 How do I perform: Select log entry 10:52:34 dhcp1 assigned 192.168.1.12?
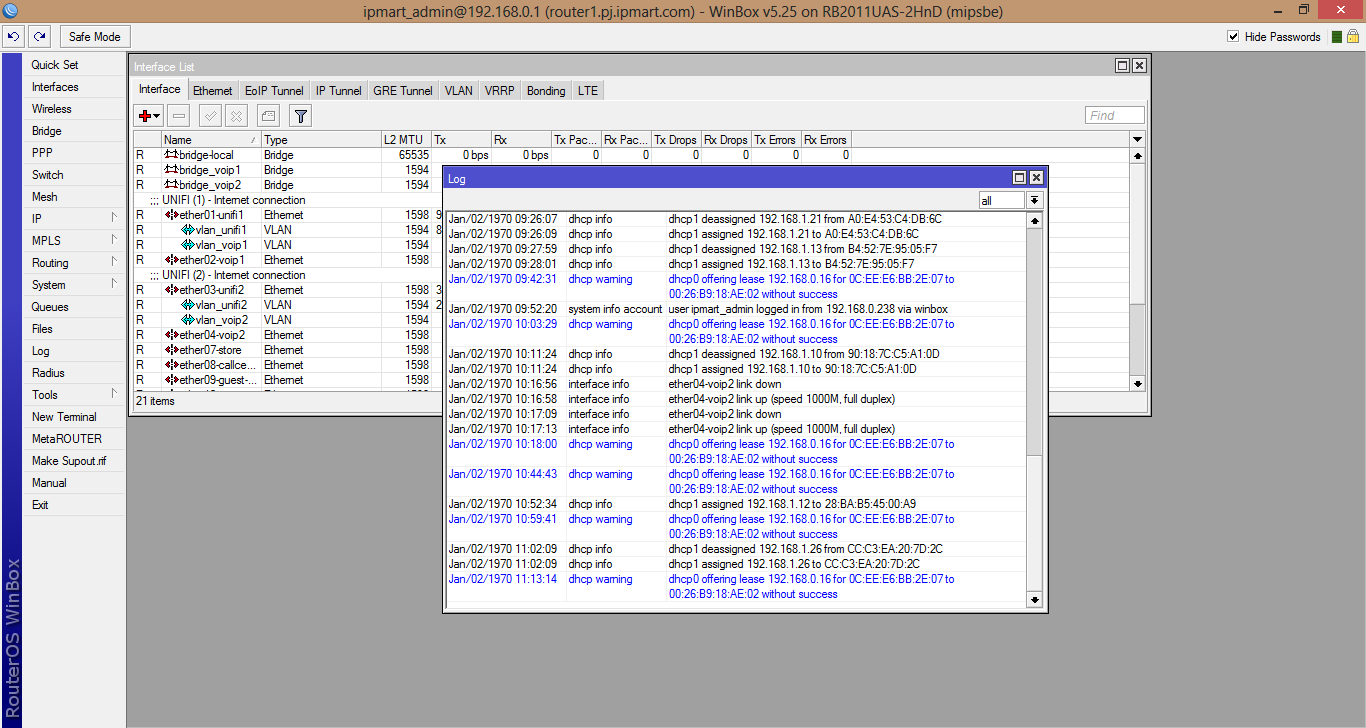click(736, 504)
